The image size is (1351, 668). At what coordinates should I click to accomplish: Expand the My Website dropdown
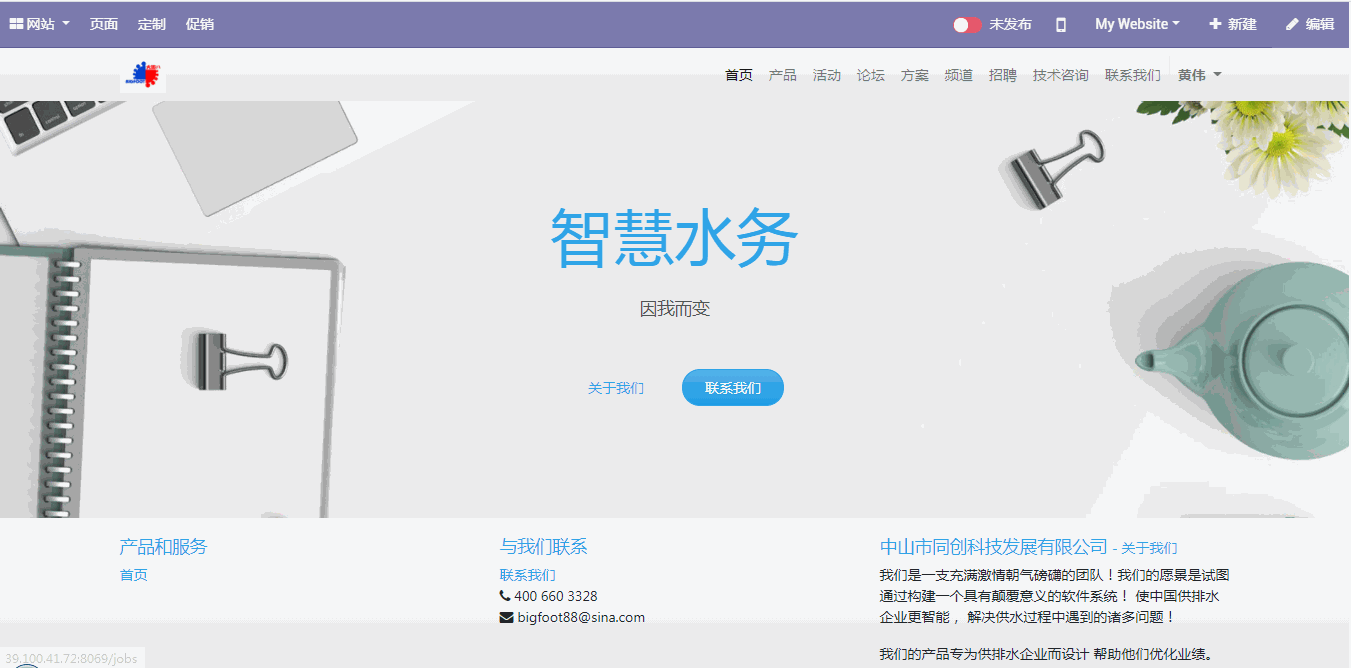tap(1137, 24)
